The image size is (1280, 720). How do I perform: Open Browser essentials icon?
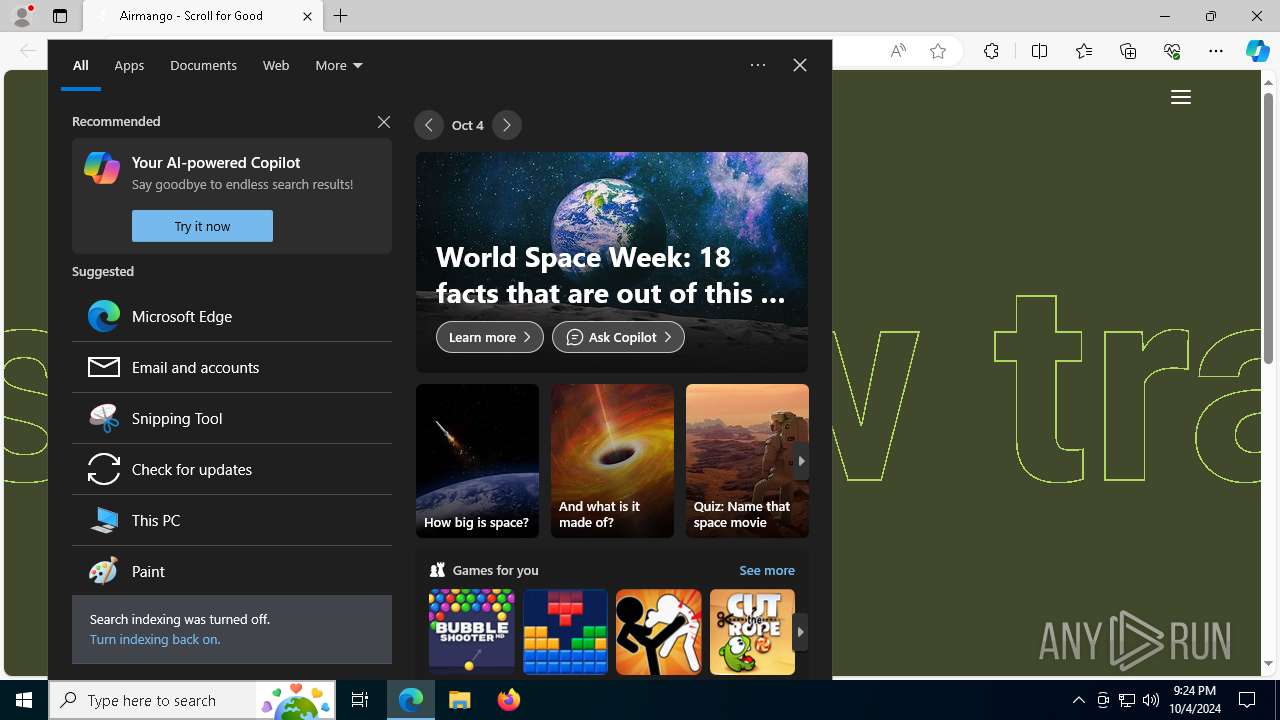[x=1172, y=51]
